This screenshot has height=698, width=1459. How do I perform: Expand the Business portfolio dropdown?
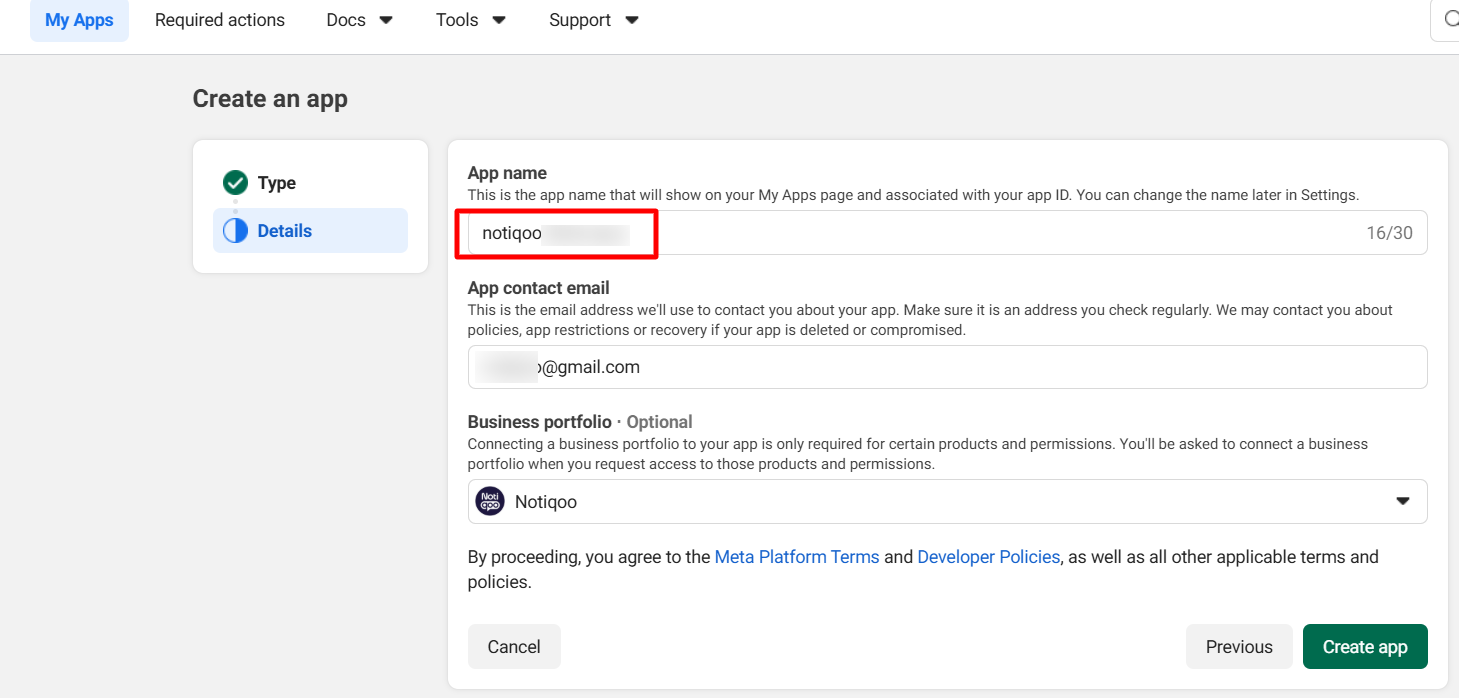click(x=1401, y=501)
